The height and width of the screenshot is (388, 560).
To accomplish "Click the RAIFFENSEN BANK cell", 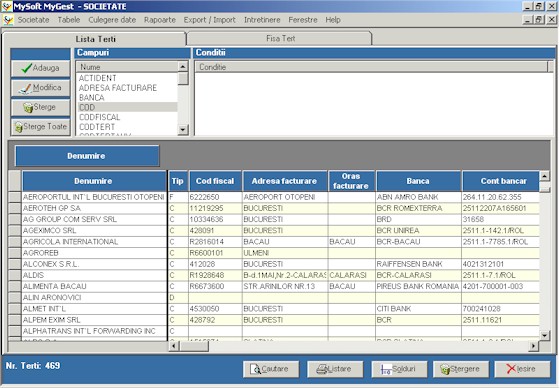I will pyautogui.click(x=418, y=264).
